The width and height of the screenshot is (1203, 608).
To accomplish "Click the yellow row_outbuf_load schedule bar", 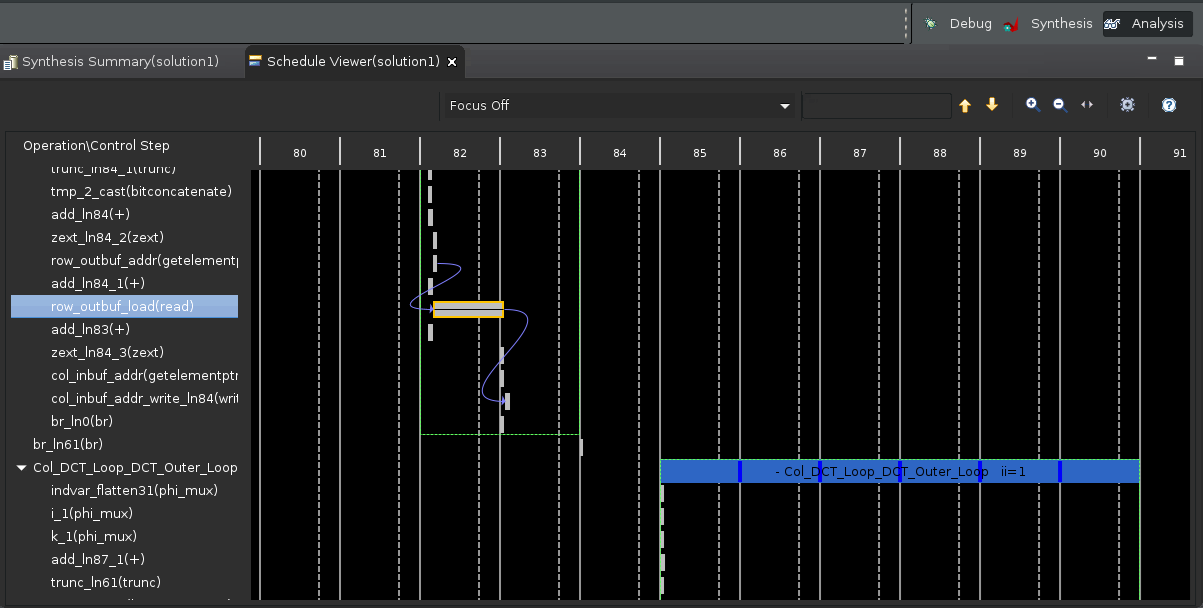I will tap(467, 310).
